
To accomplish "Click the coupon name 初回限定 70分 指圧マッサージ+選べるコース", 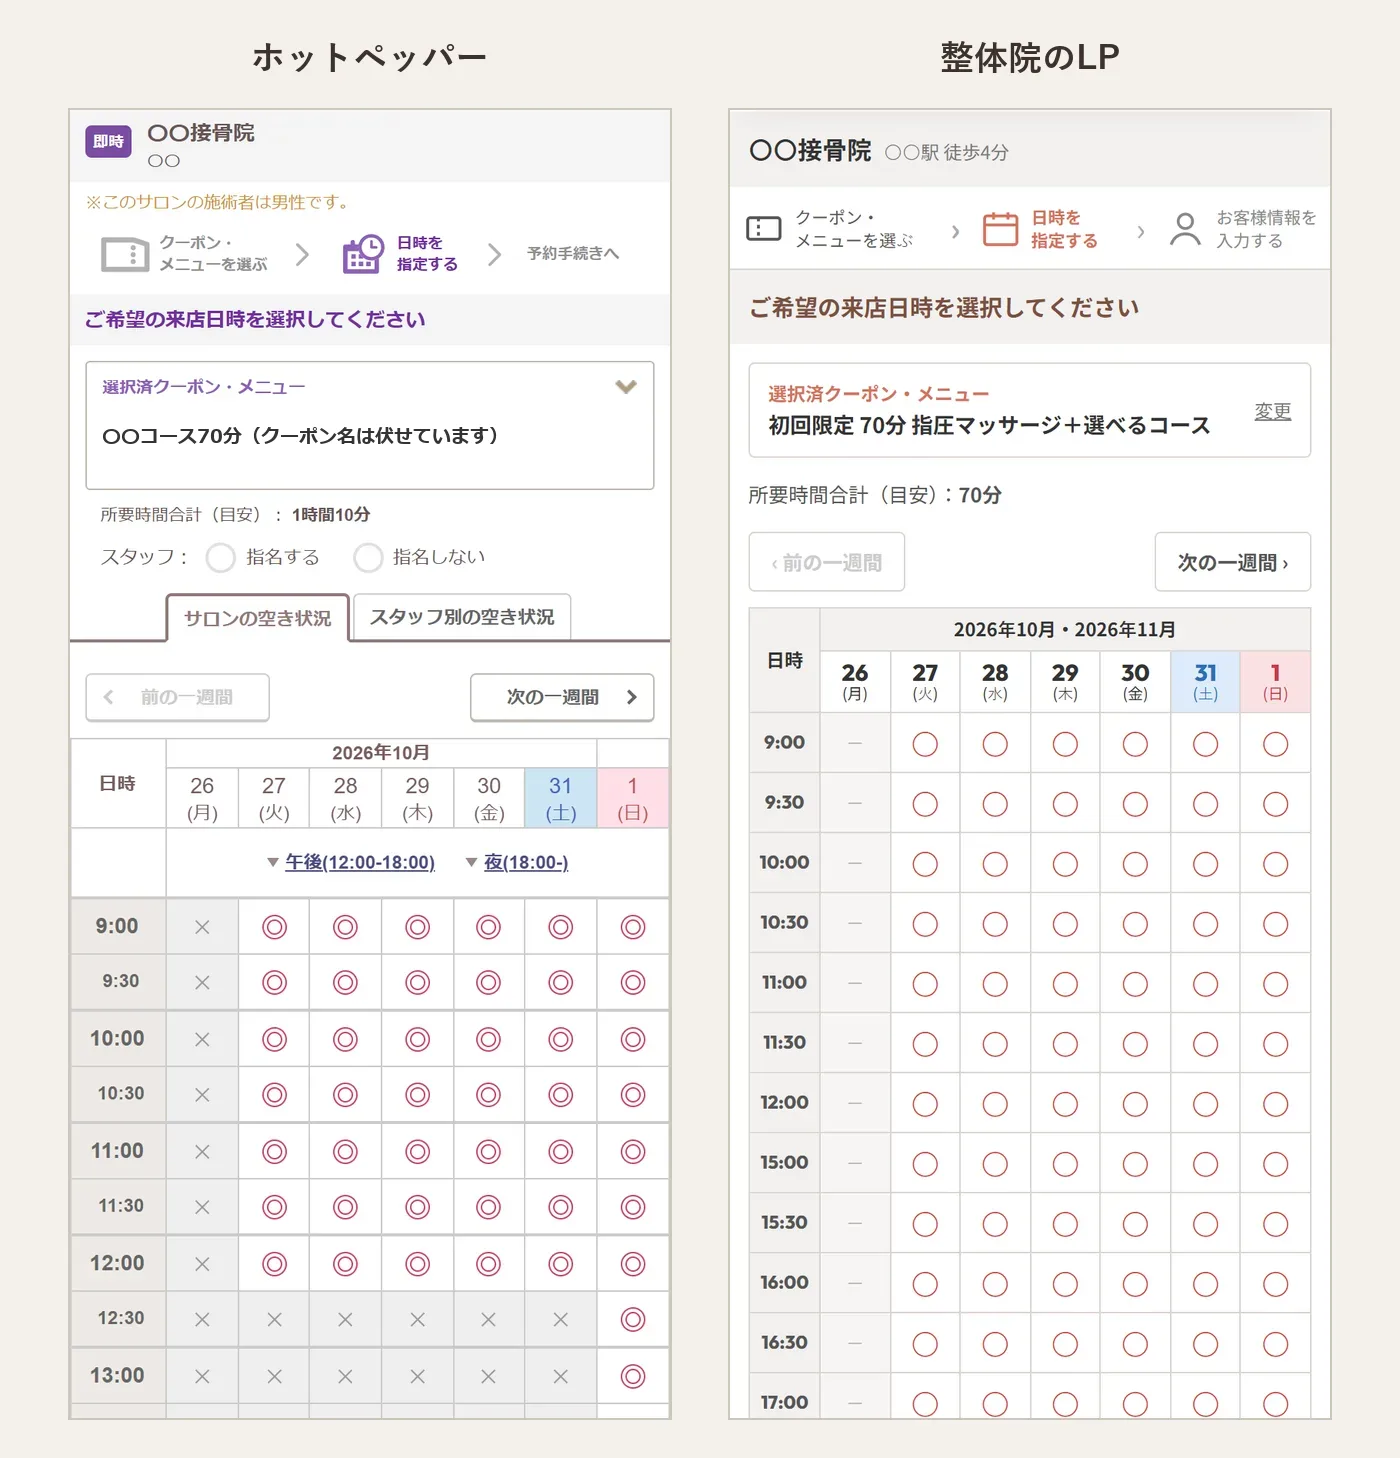I will click(x=989, y=426).
